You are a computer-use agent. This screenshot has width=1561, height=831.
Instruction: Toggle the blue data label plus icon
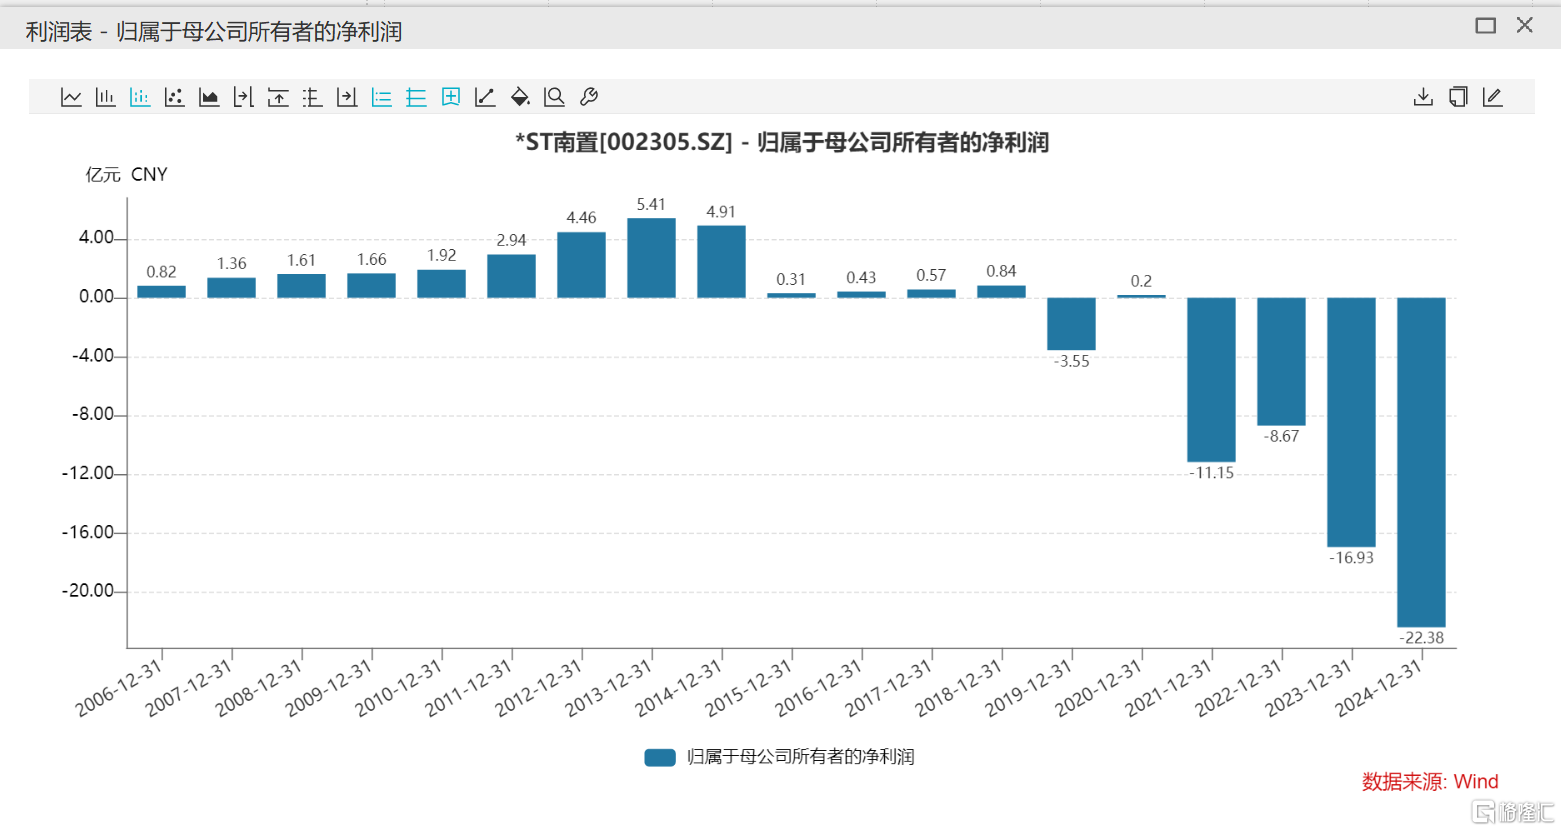pyautogui.click(x=451, y=97)
